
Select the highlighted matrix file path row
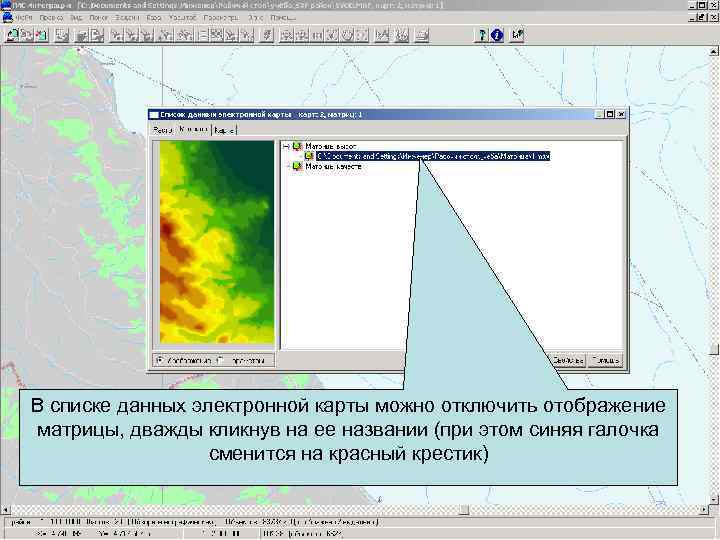(433, 156)
